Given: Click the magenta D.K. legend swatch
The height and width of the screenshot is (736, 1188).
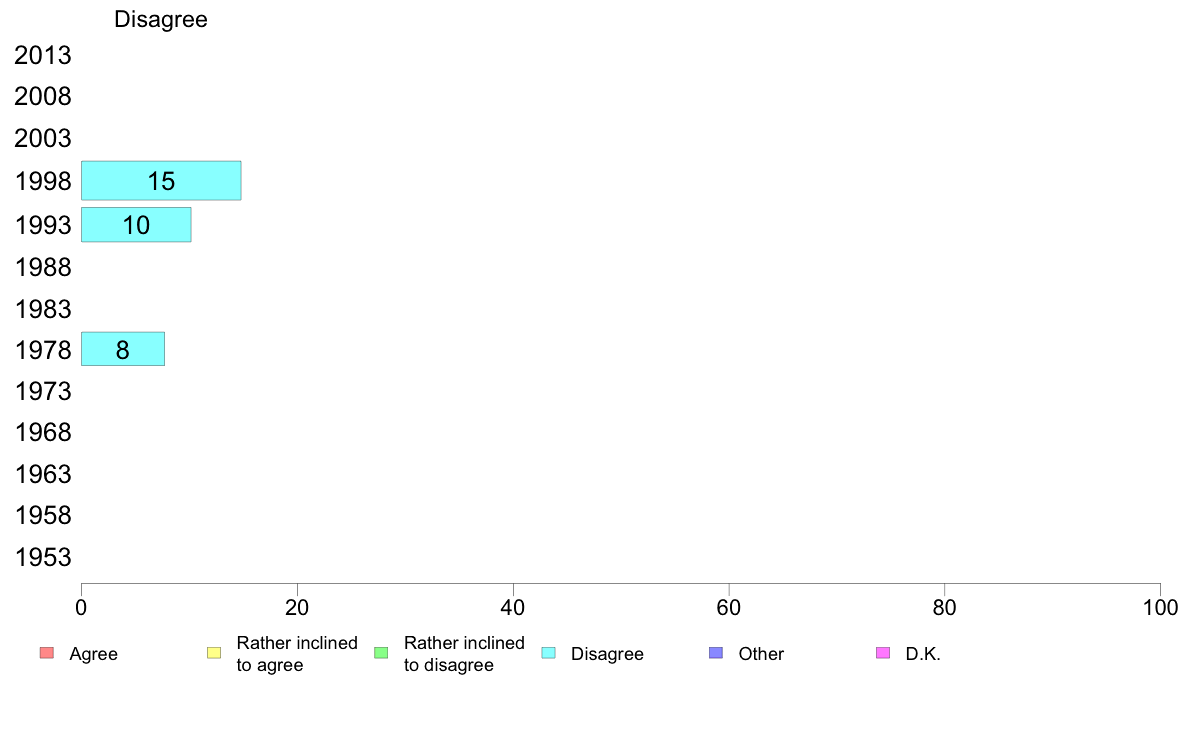Looking at the screenshot, I should click(x=883, y=653).
